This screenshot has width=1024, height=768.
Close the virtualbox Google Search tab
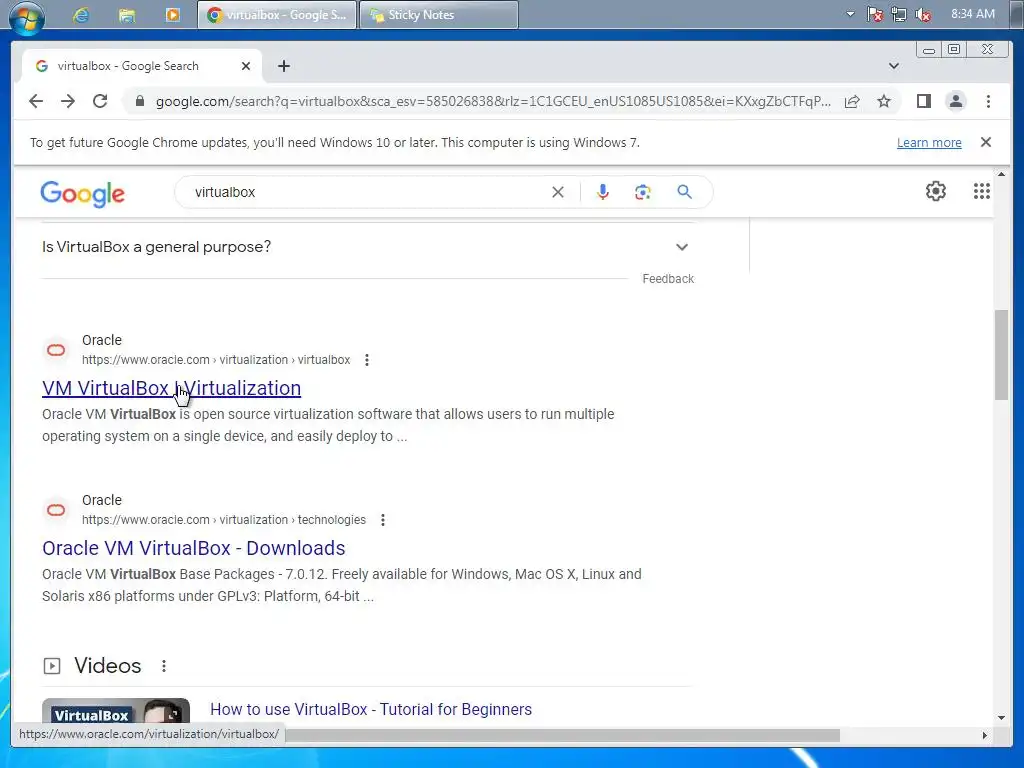pyautogui.click(x=246, y=66)
